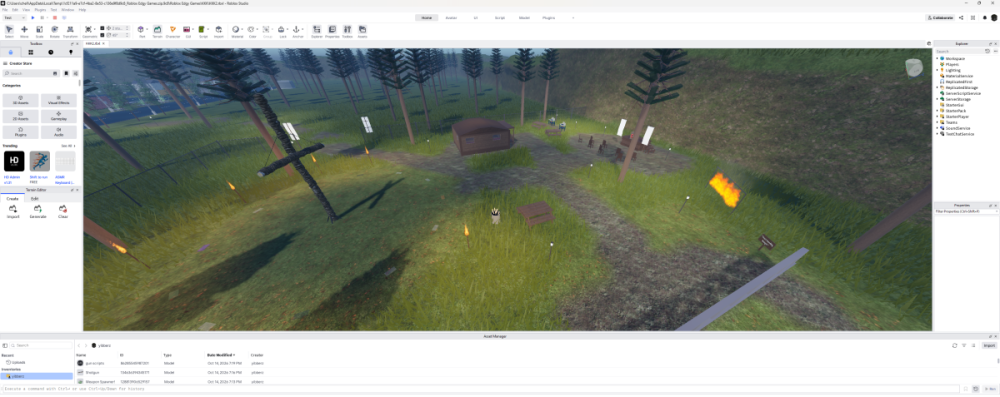This screenshot has height=397, width=1000.
Task: Toggle the move snapping checkbox
Action: tap(103, 28)
